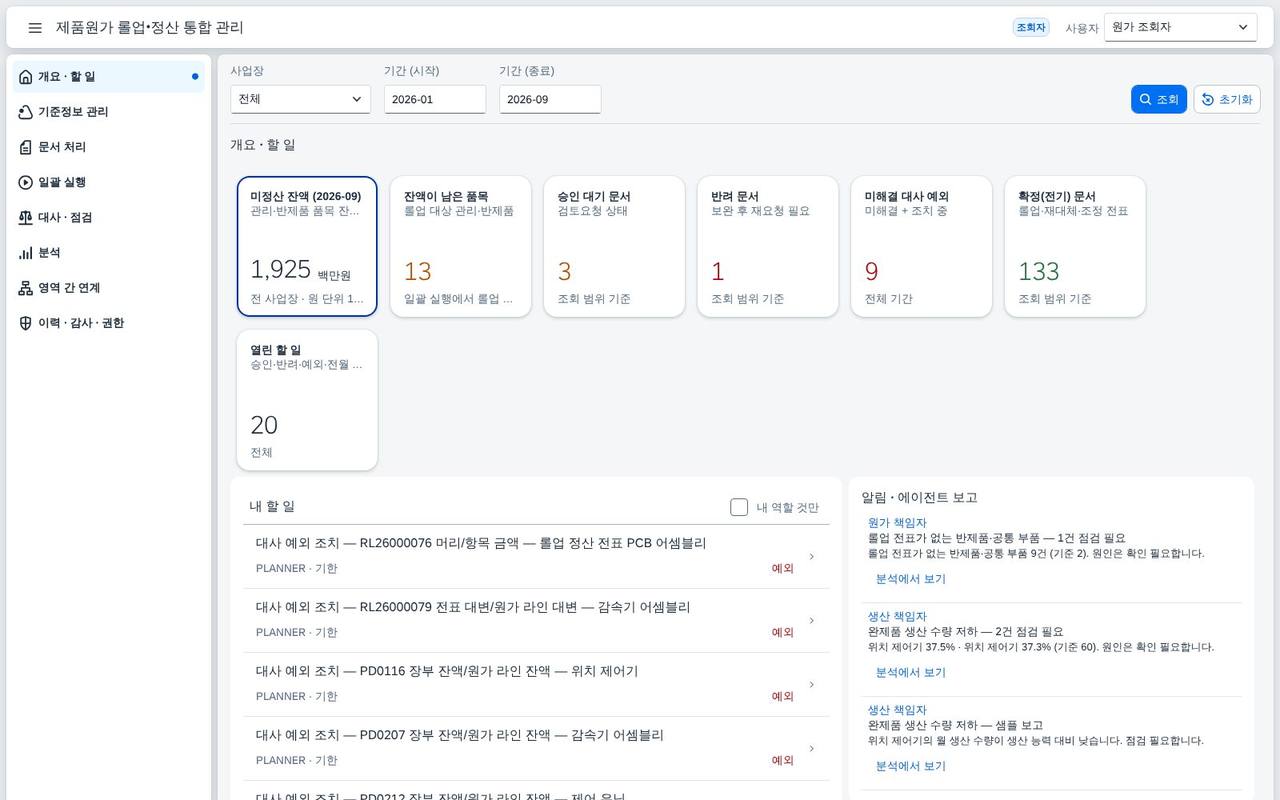Click the 기간 (시작) field 2026-01

(x=435, y=99)
